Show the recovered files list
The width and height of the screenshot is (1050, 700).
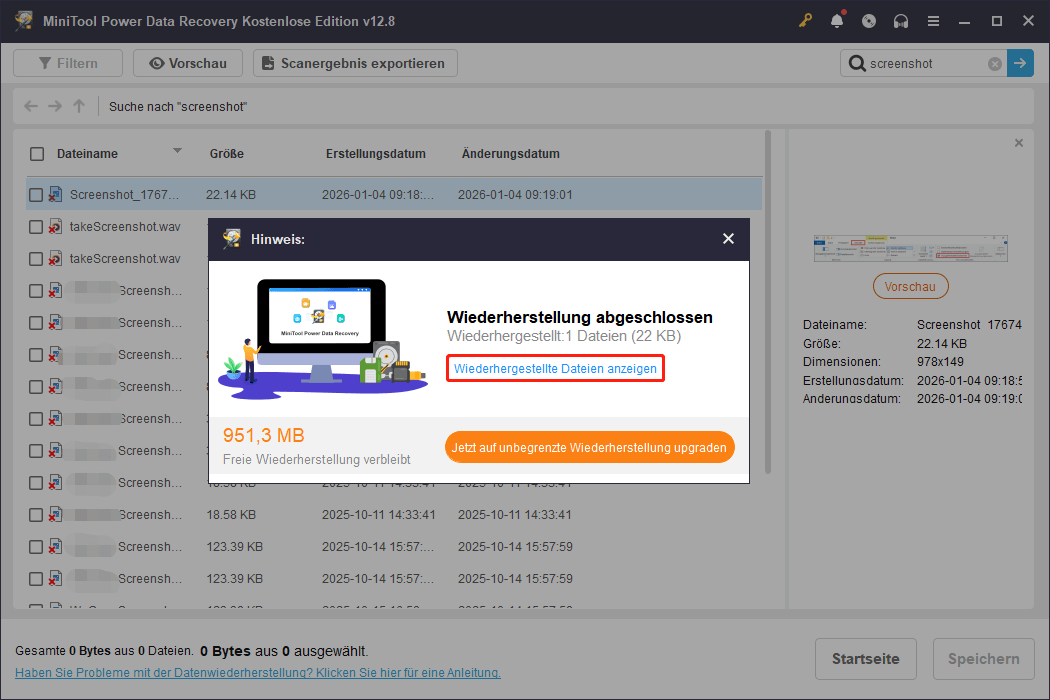(x=555, y=368)
